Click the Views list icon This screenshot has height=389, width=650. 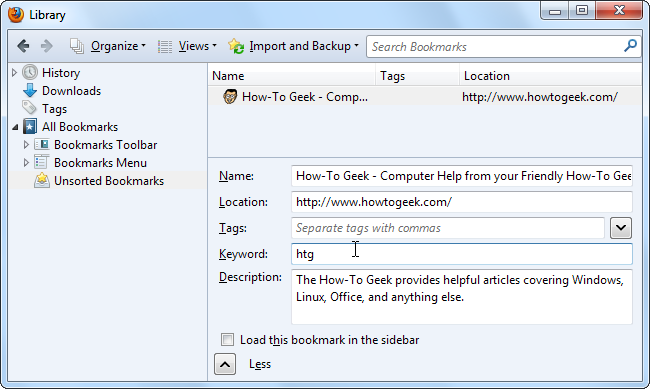pos(165,46)
